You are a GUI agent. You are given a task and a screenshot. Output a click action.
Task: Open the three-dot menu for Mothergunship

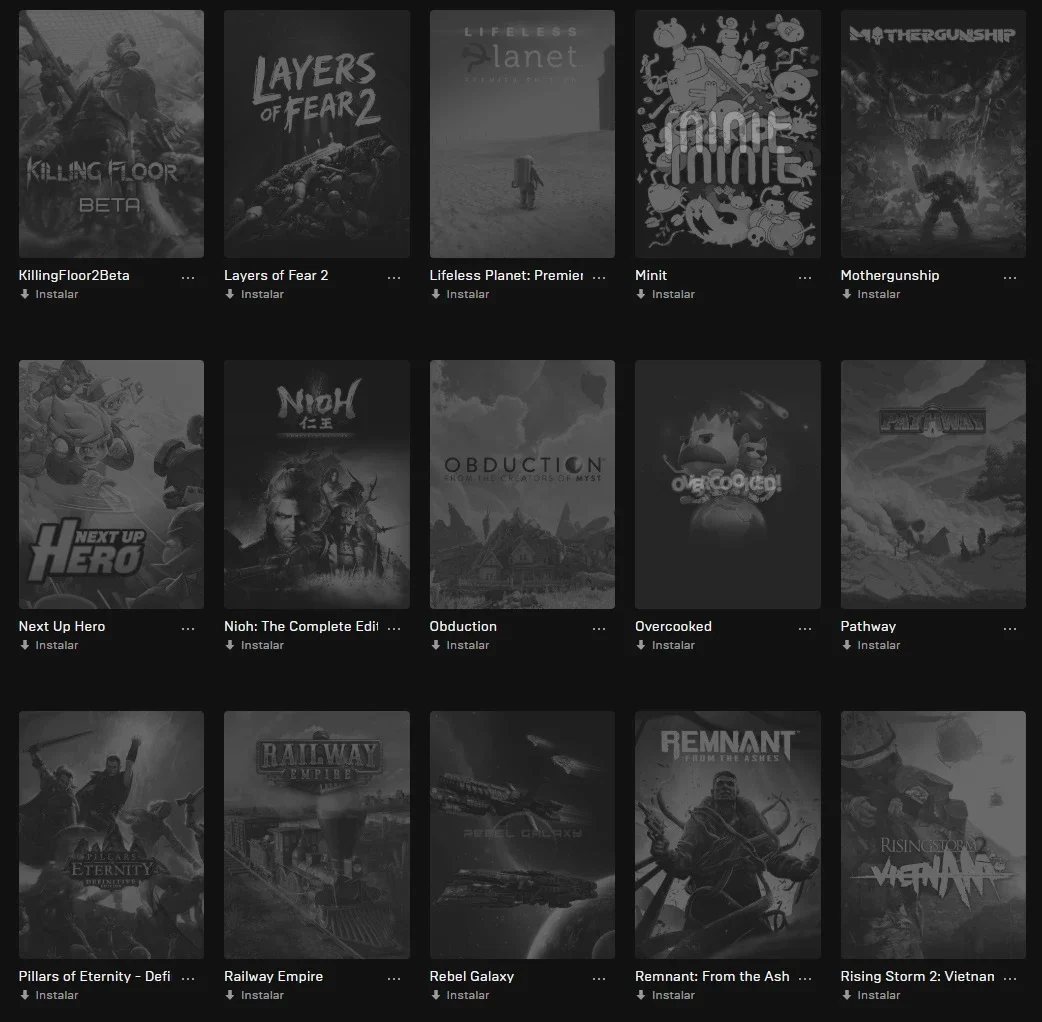pos(1010,277)
